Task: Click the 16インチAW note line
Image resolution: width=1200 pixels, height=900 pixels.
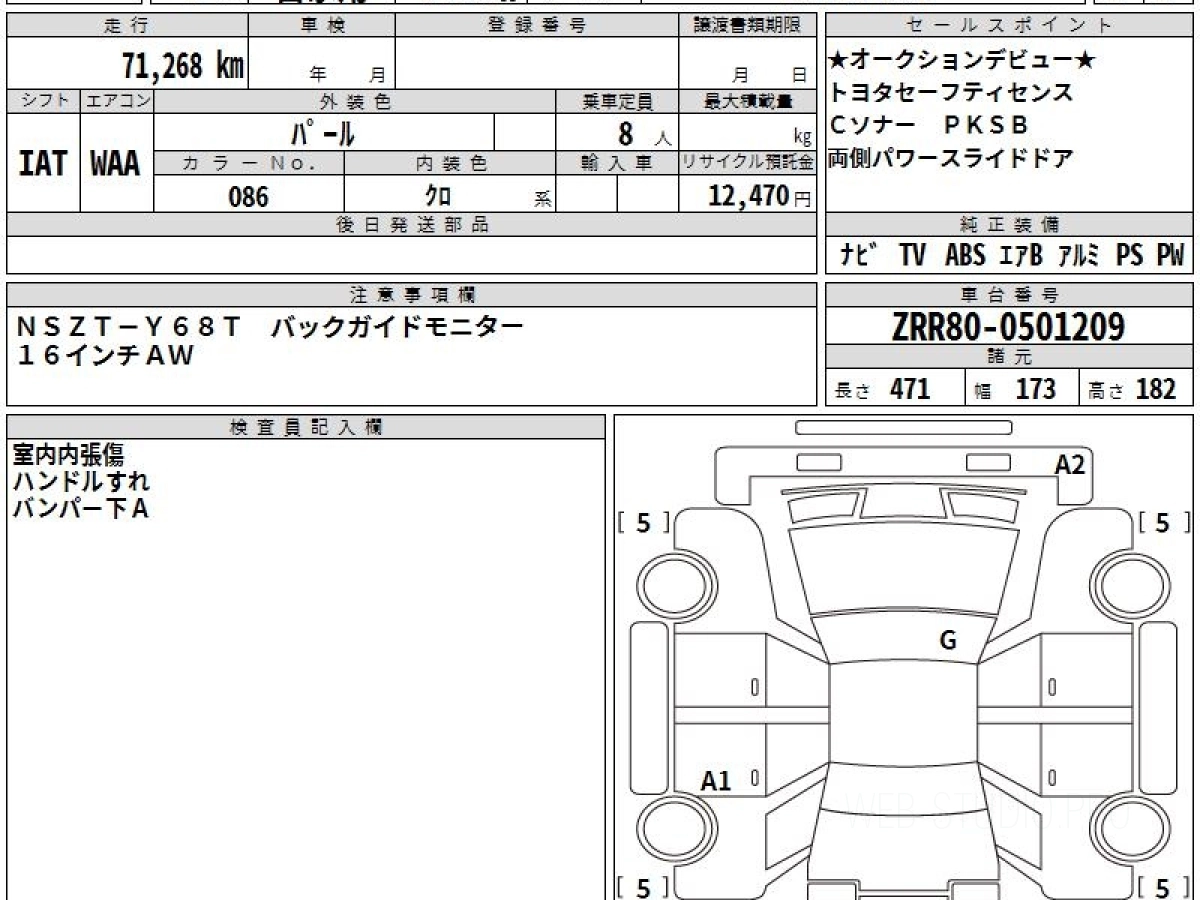Action: pyautogui.click(x=105, y=355)
